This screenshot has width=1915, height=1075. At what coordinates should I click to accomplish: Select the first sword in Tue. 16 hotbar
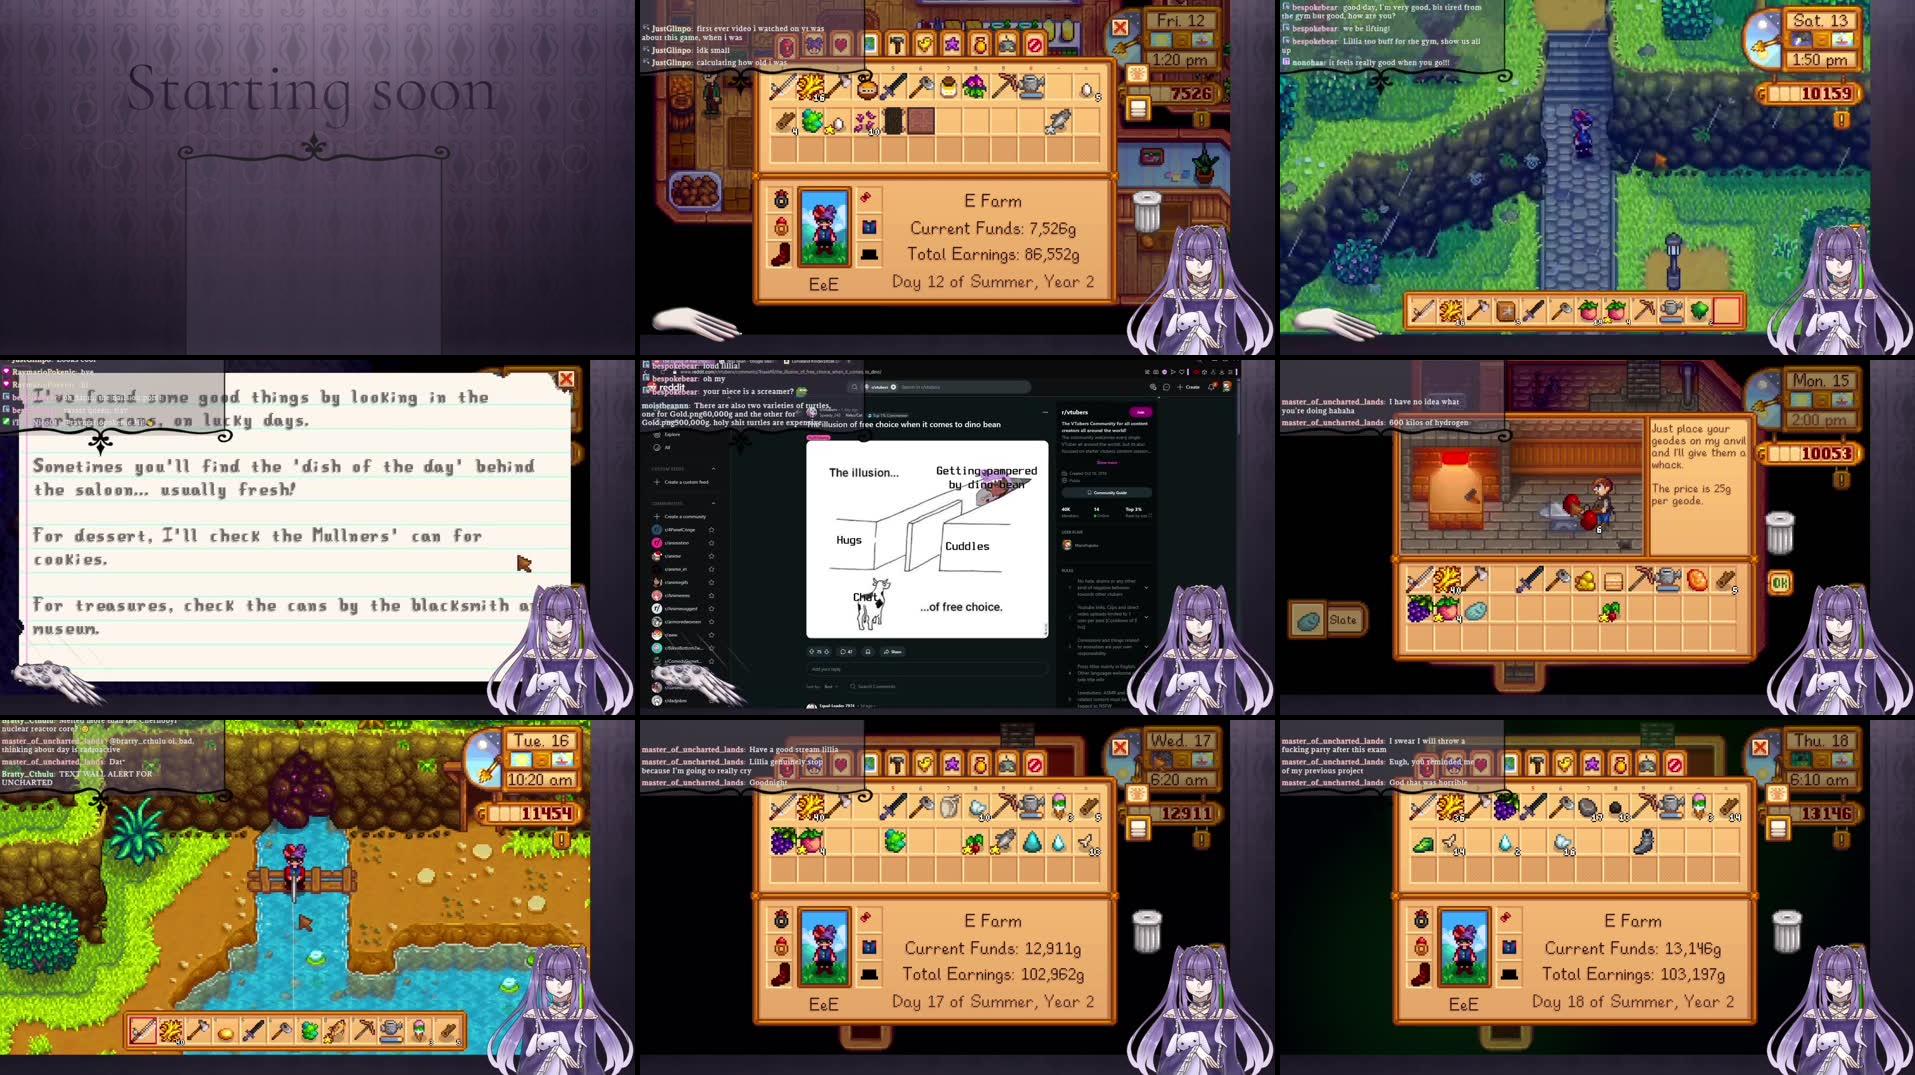point(143,1029)
